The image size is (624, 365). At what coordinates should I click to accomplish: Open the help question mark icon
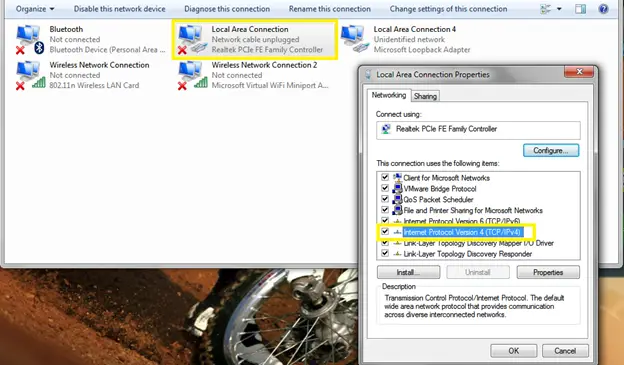(603, 9)
